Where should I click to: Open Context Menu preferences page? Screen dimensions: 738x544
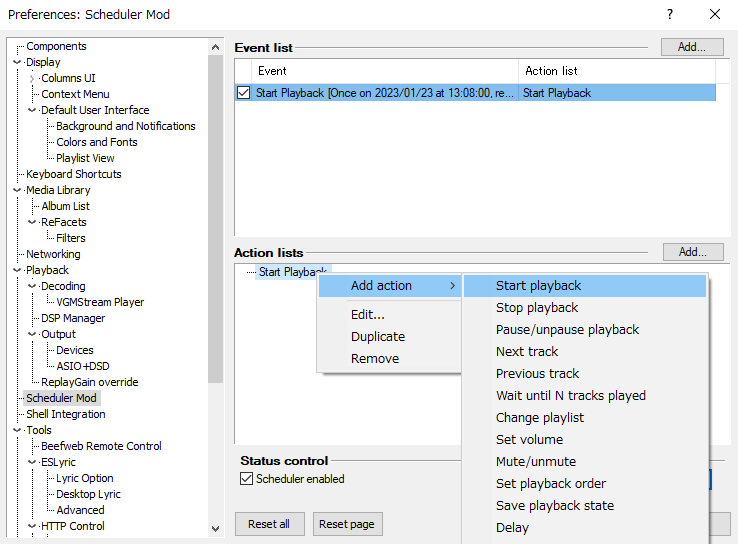(75, 94)
